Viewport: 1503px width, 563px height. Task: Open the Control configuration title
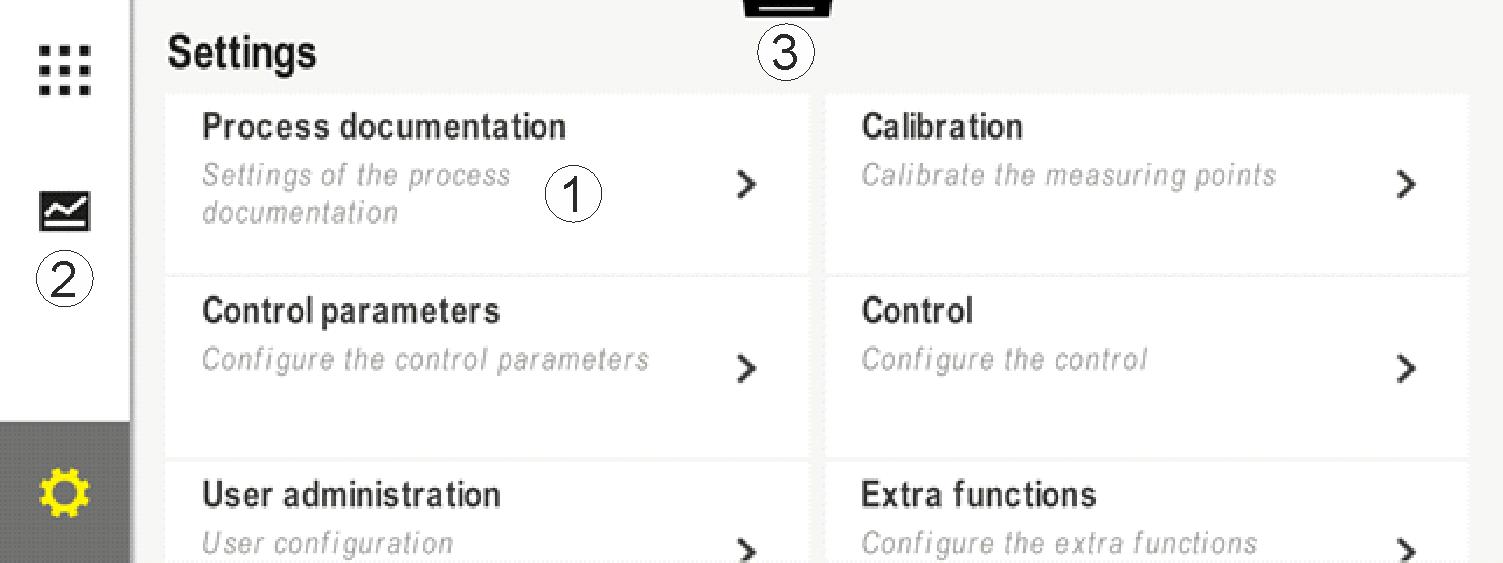point(916,311)
